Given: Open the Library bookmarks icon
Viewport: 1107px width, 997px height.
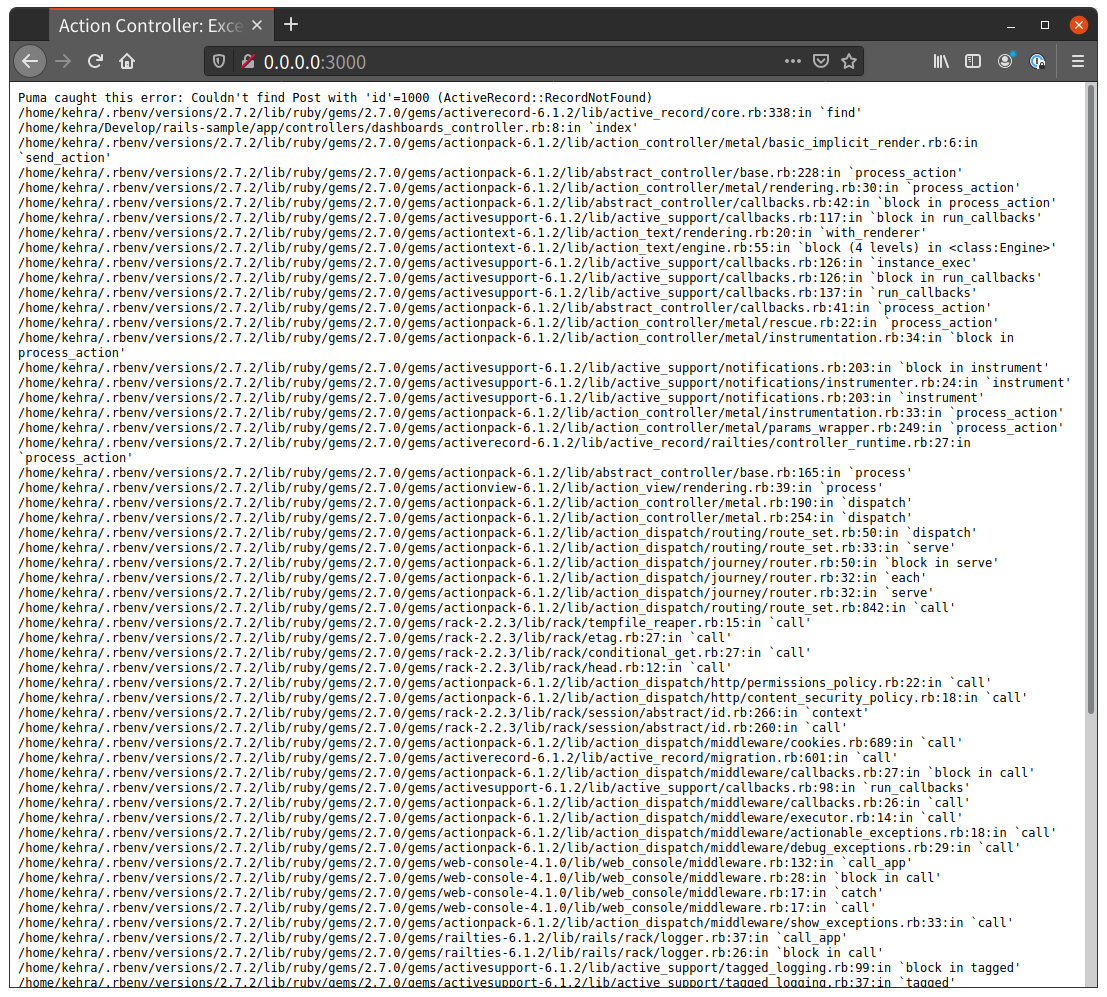Looking at the screenshot, I should [x=941, y=61].
